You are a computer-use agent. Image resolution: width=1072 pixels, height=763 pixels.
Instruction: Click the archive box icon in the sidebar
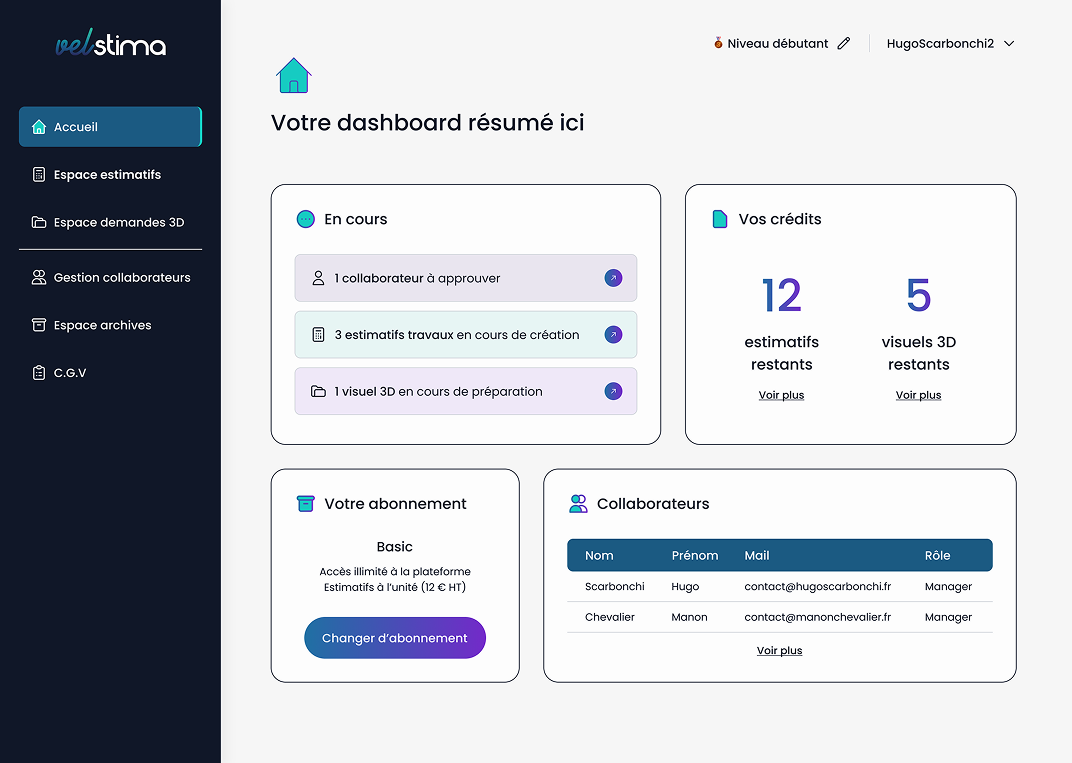[39, 325]
